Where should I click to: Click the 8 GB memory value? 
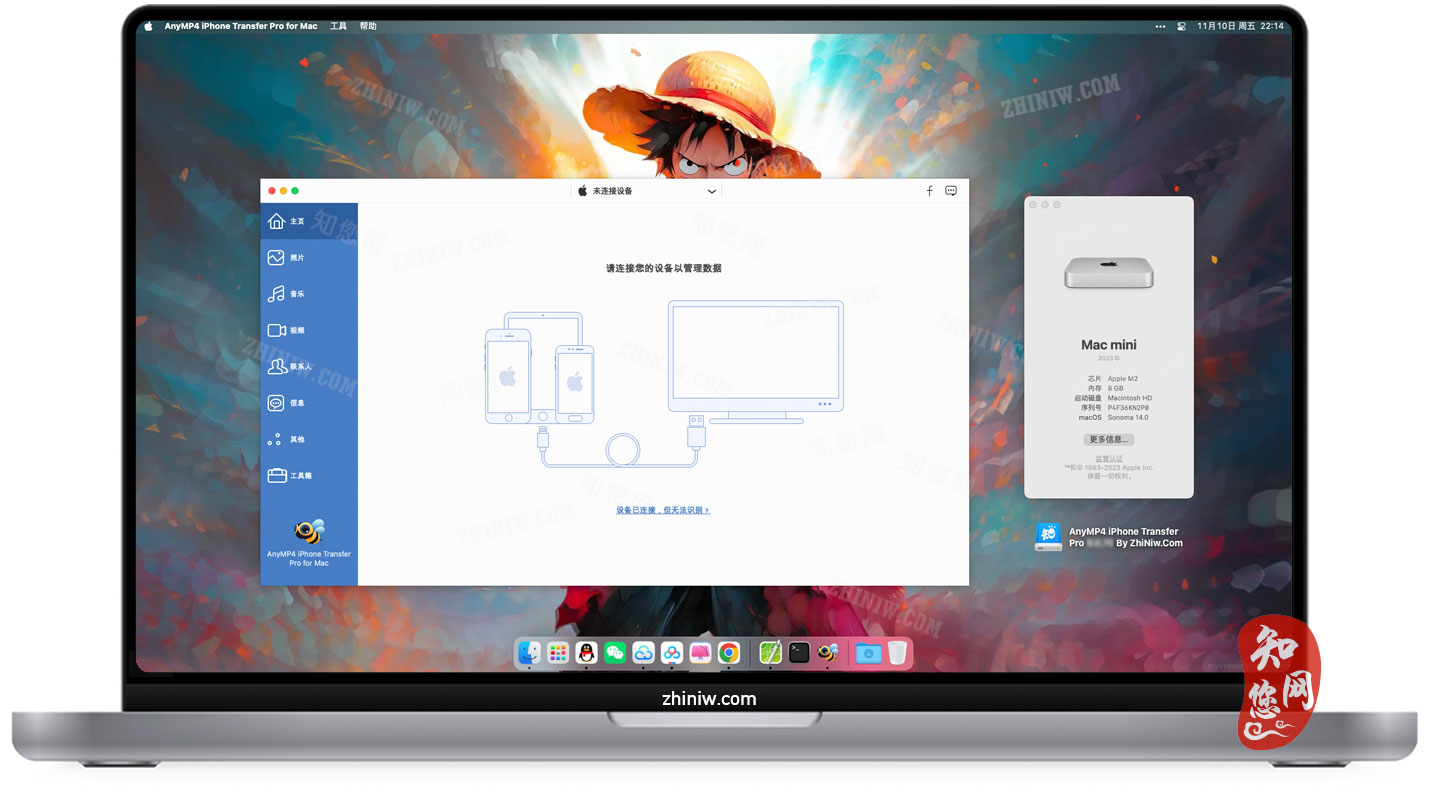coord(1115,388)
